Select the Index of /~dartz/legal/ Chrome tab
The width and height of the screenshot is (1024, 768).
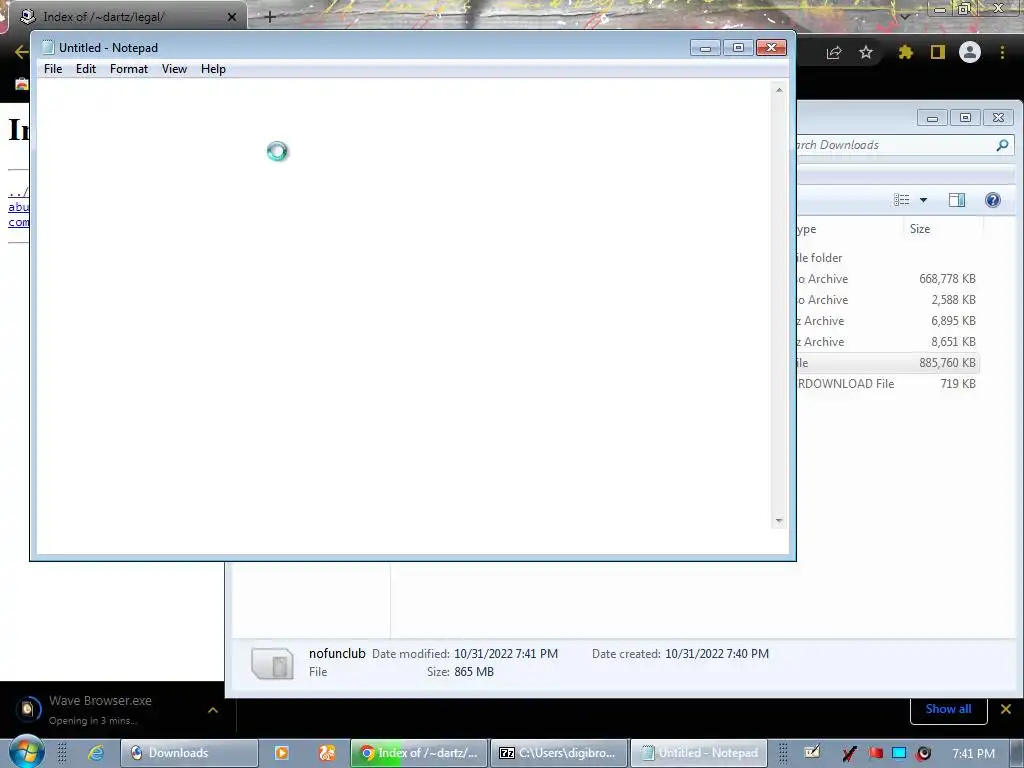[127, 16]
